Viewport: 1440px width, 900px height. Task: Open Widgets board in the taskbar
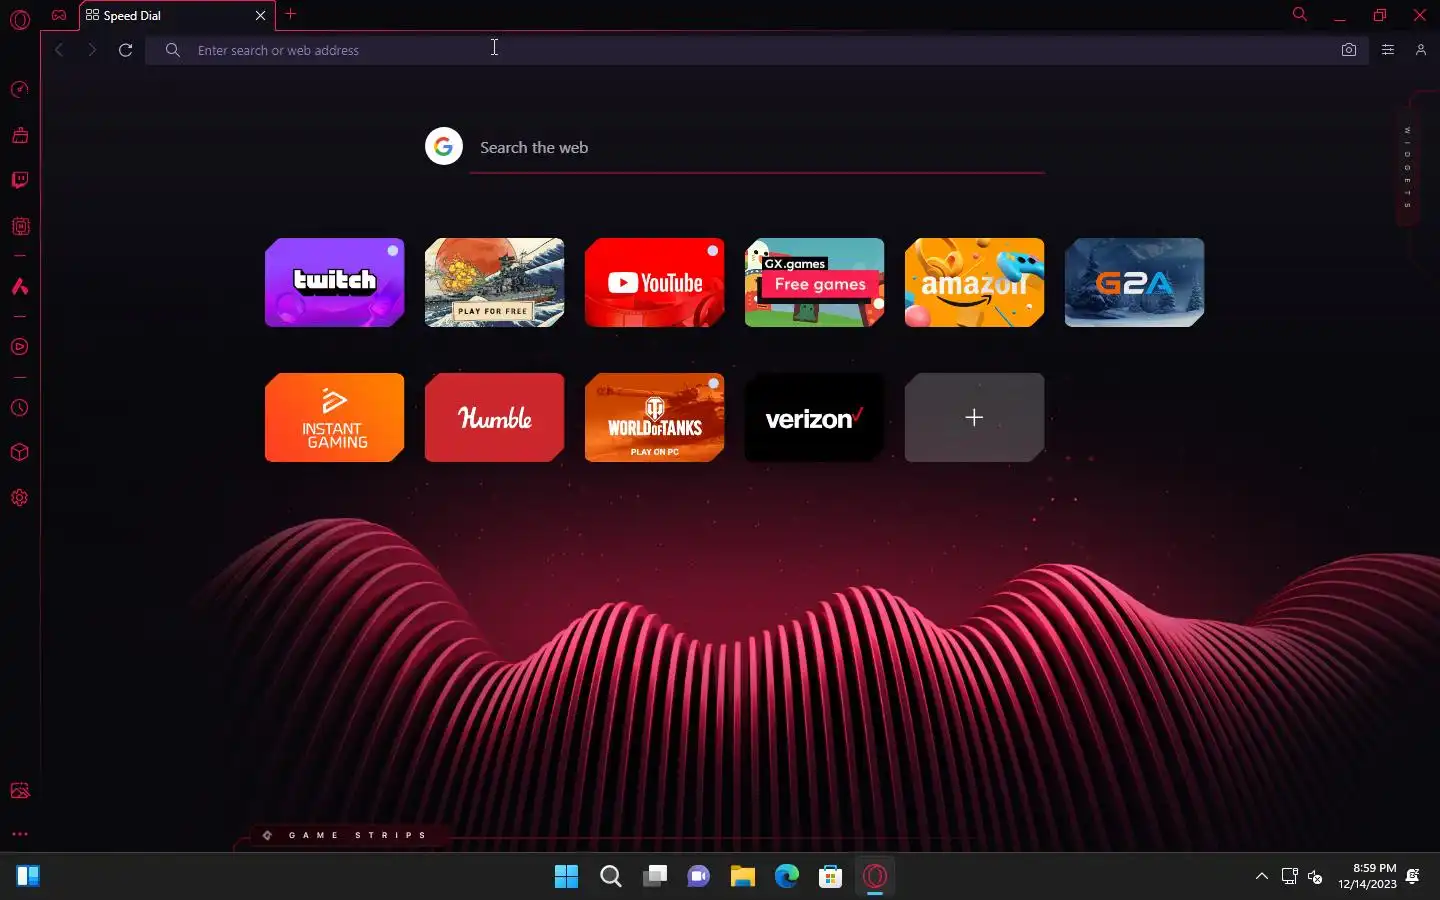pyautogui.click(x=28, y=877)
